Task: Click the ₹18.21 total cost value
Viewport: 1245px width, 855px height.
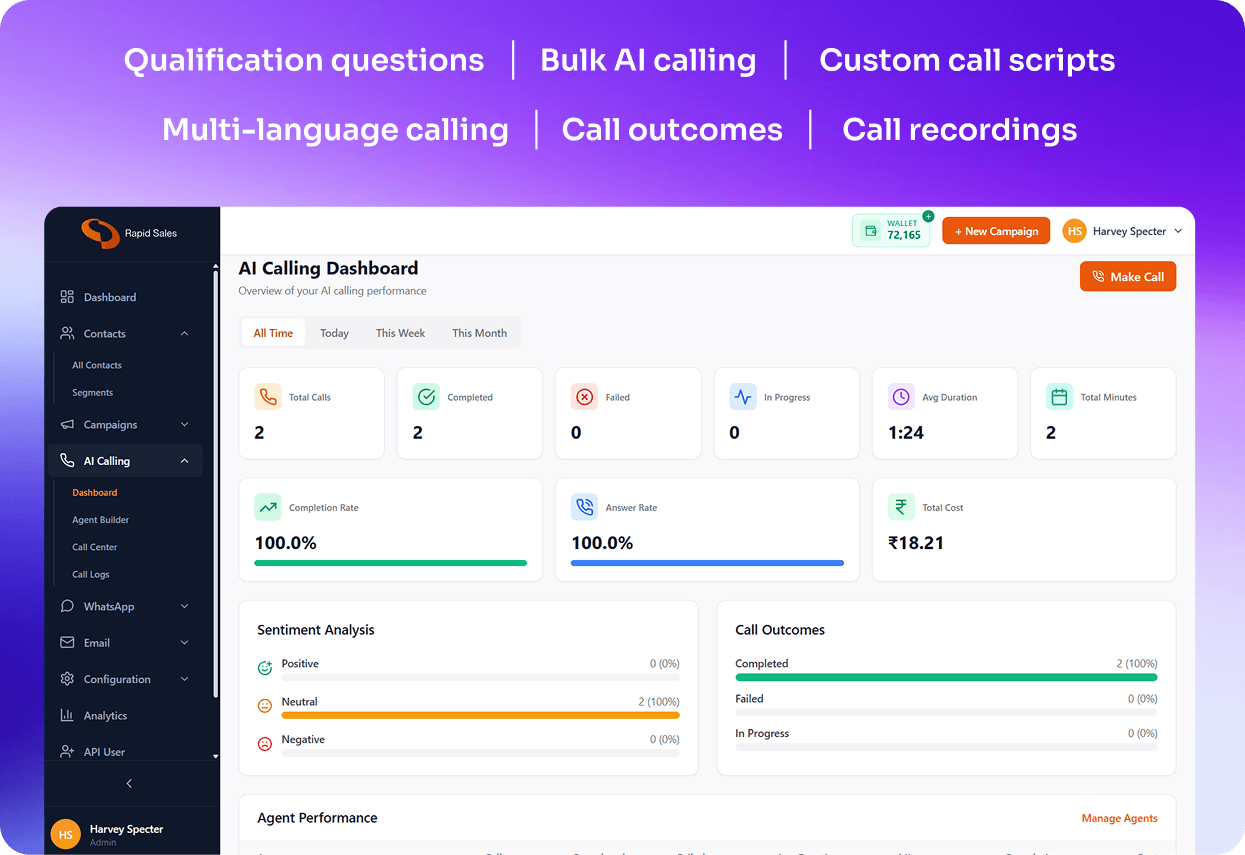Action: [x=916, y=543]
